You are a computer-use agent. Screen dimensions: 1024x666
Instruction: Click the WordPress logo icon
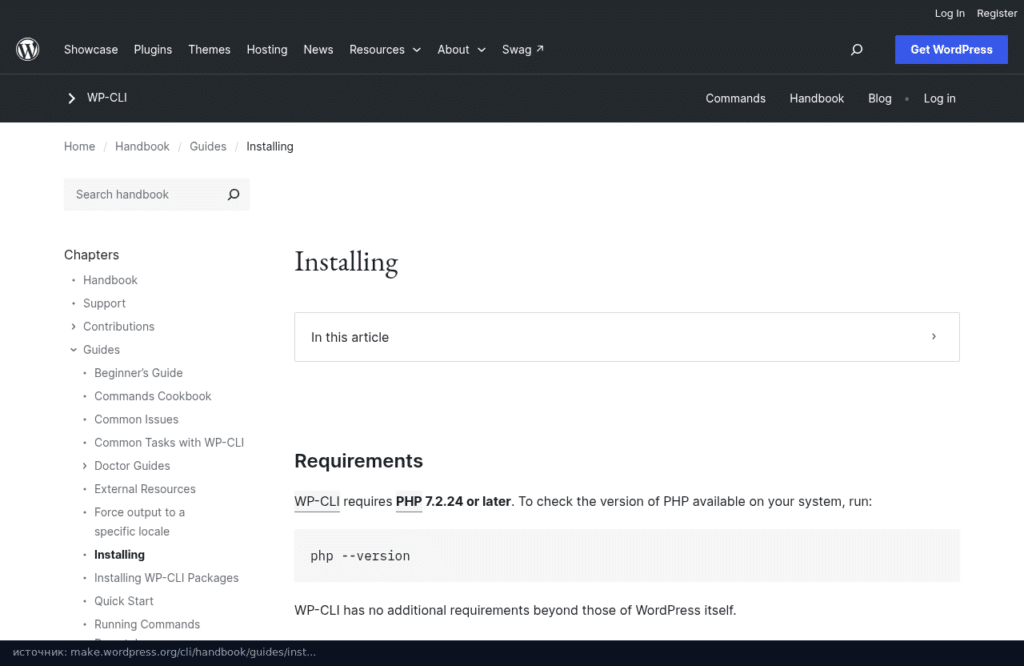[27, 49]
